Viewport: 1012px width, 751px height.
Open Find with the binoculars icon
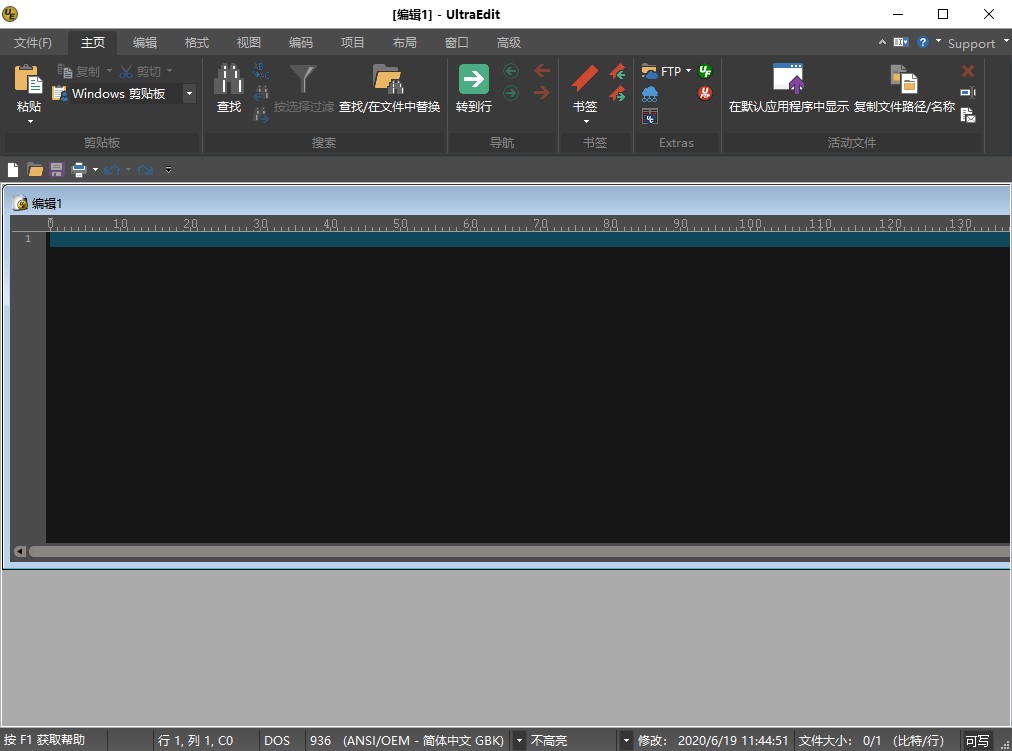(x=228, y=79)
